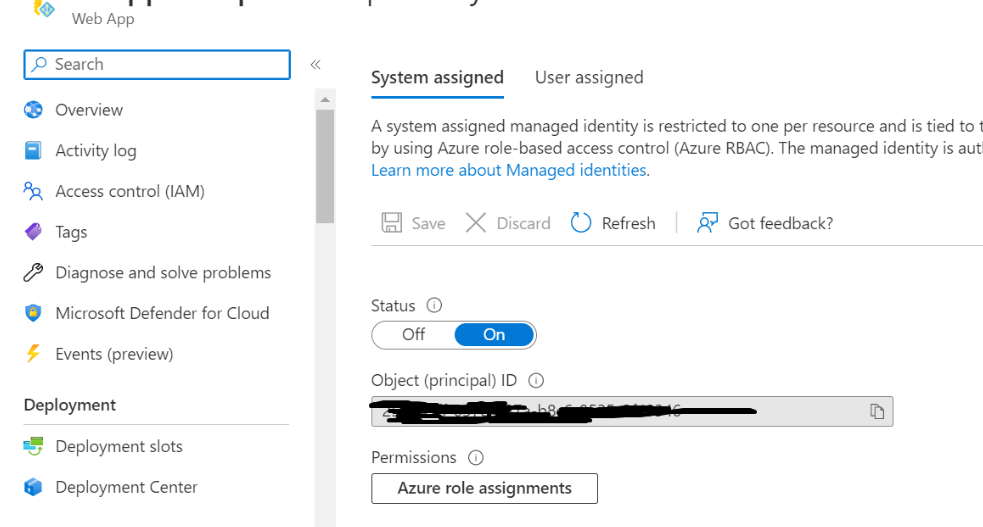Screen dimensions: 983x527
Task: Go to Access control (IAM)
Action: (x=130, y=191)
